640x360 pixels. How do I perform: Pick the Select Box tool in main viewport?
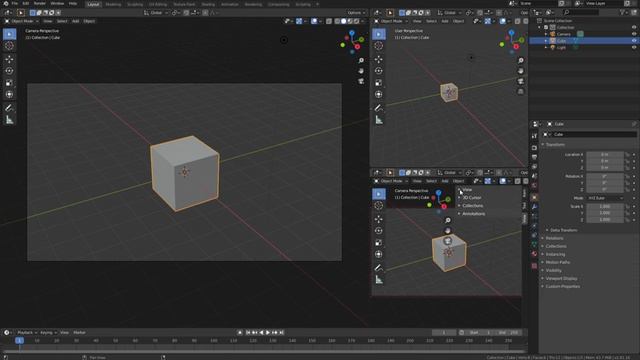pos(9,34)
